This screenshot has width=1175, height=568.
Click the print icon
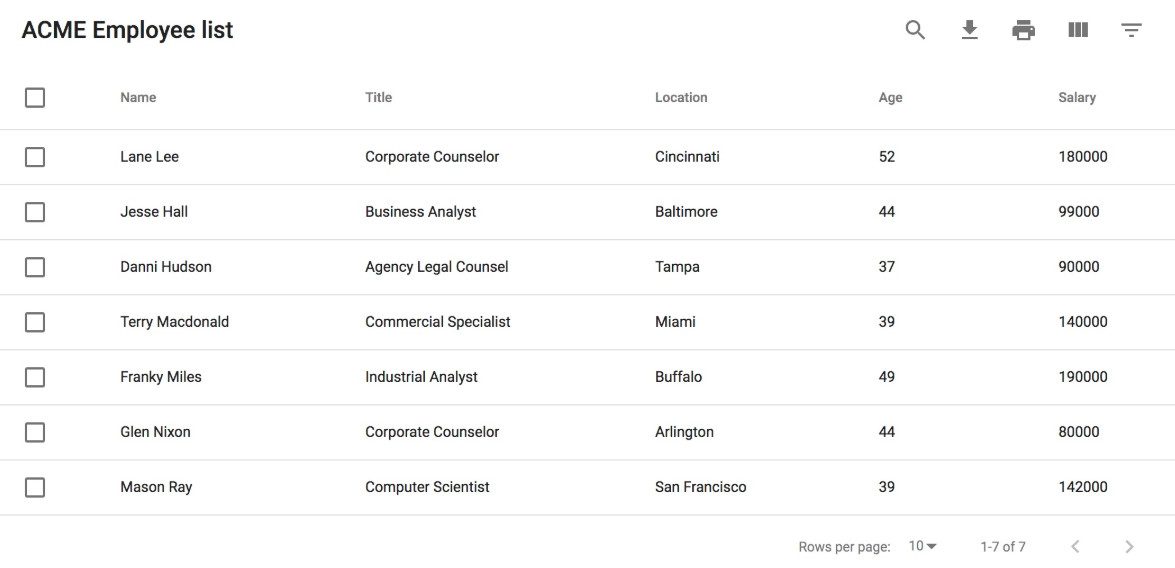coord(1024,31)
